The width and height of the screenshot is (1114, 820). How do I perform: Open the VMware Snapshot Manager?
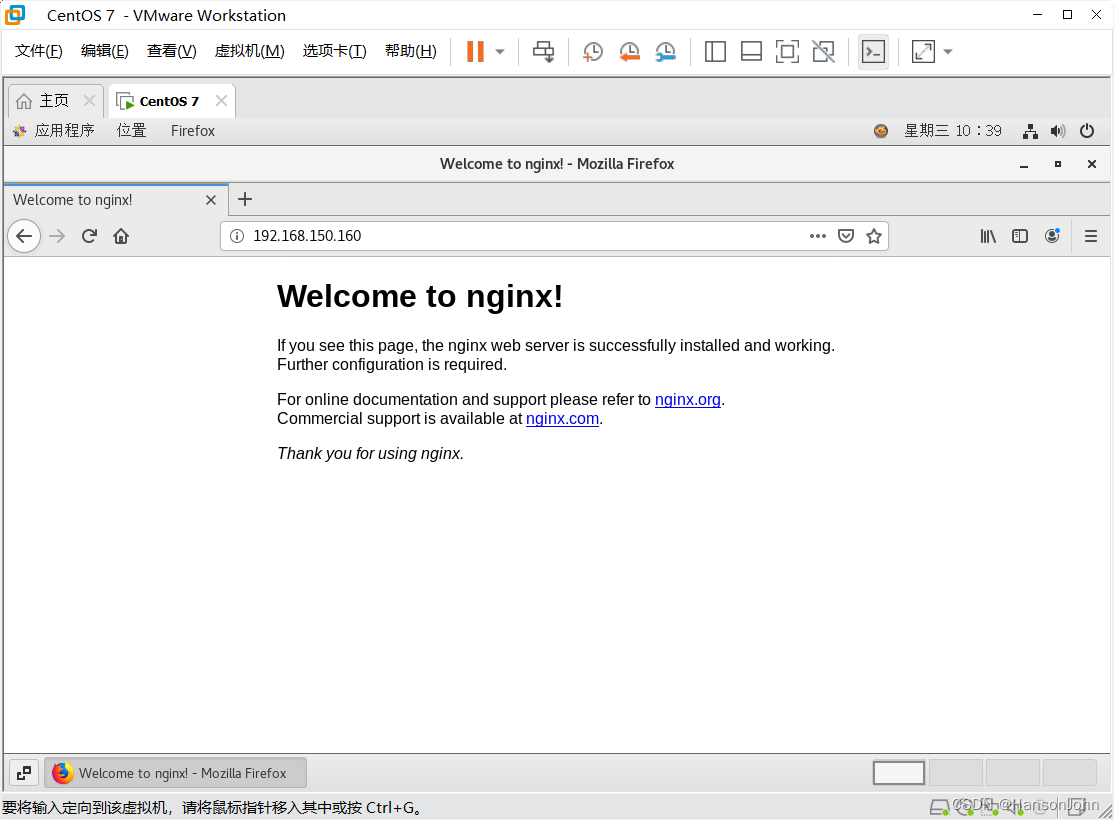666,51
